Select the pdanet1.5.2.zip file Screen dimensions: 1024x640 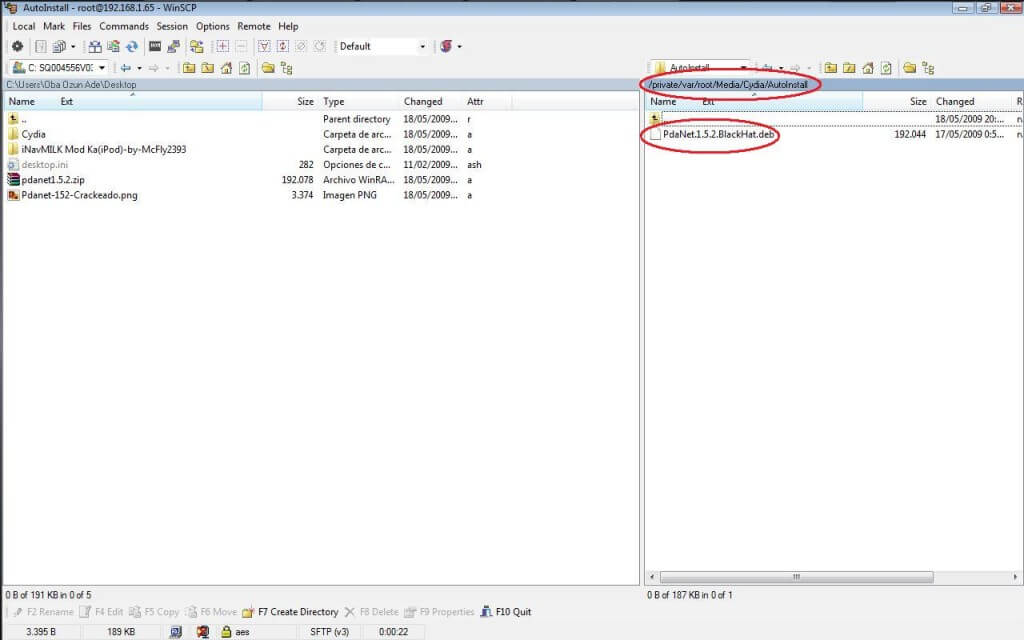[52, 180]
